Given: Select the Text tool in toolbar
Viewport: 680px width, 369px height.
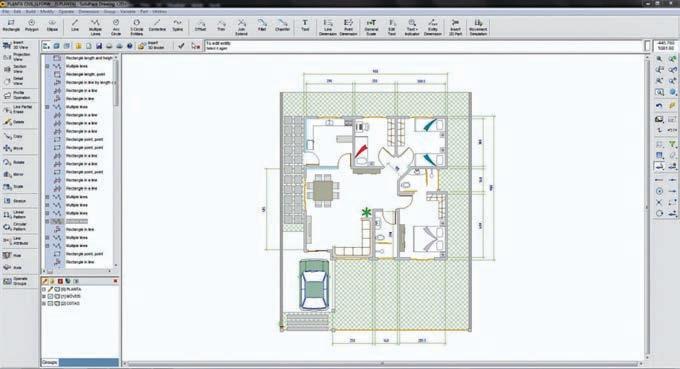Looking at the screenshot, I should tap(305, 26).
